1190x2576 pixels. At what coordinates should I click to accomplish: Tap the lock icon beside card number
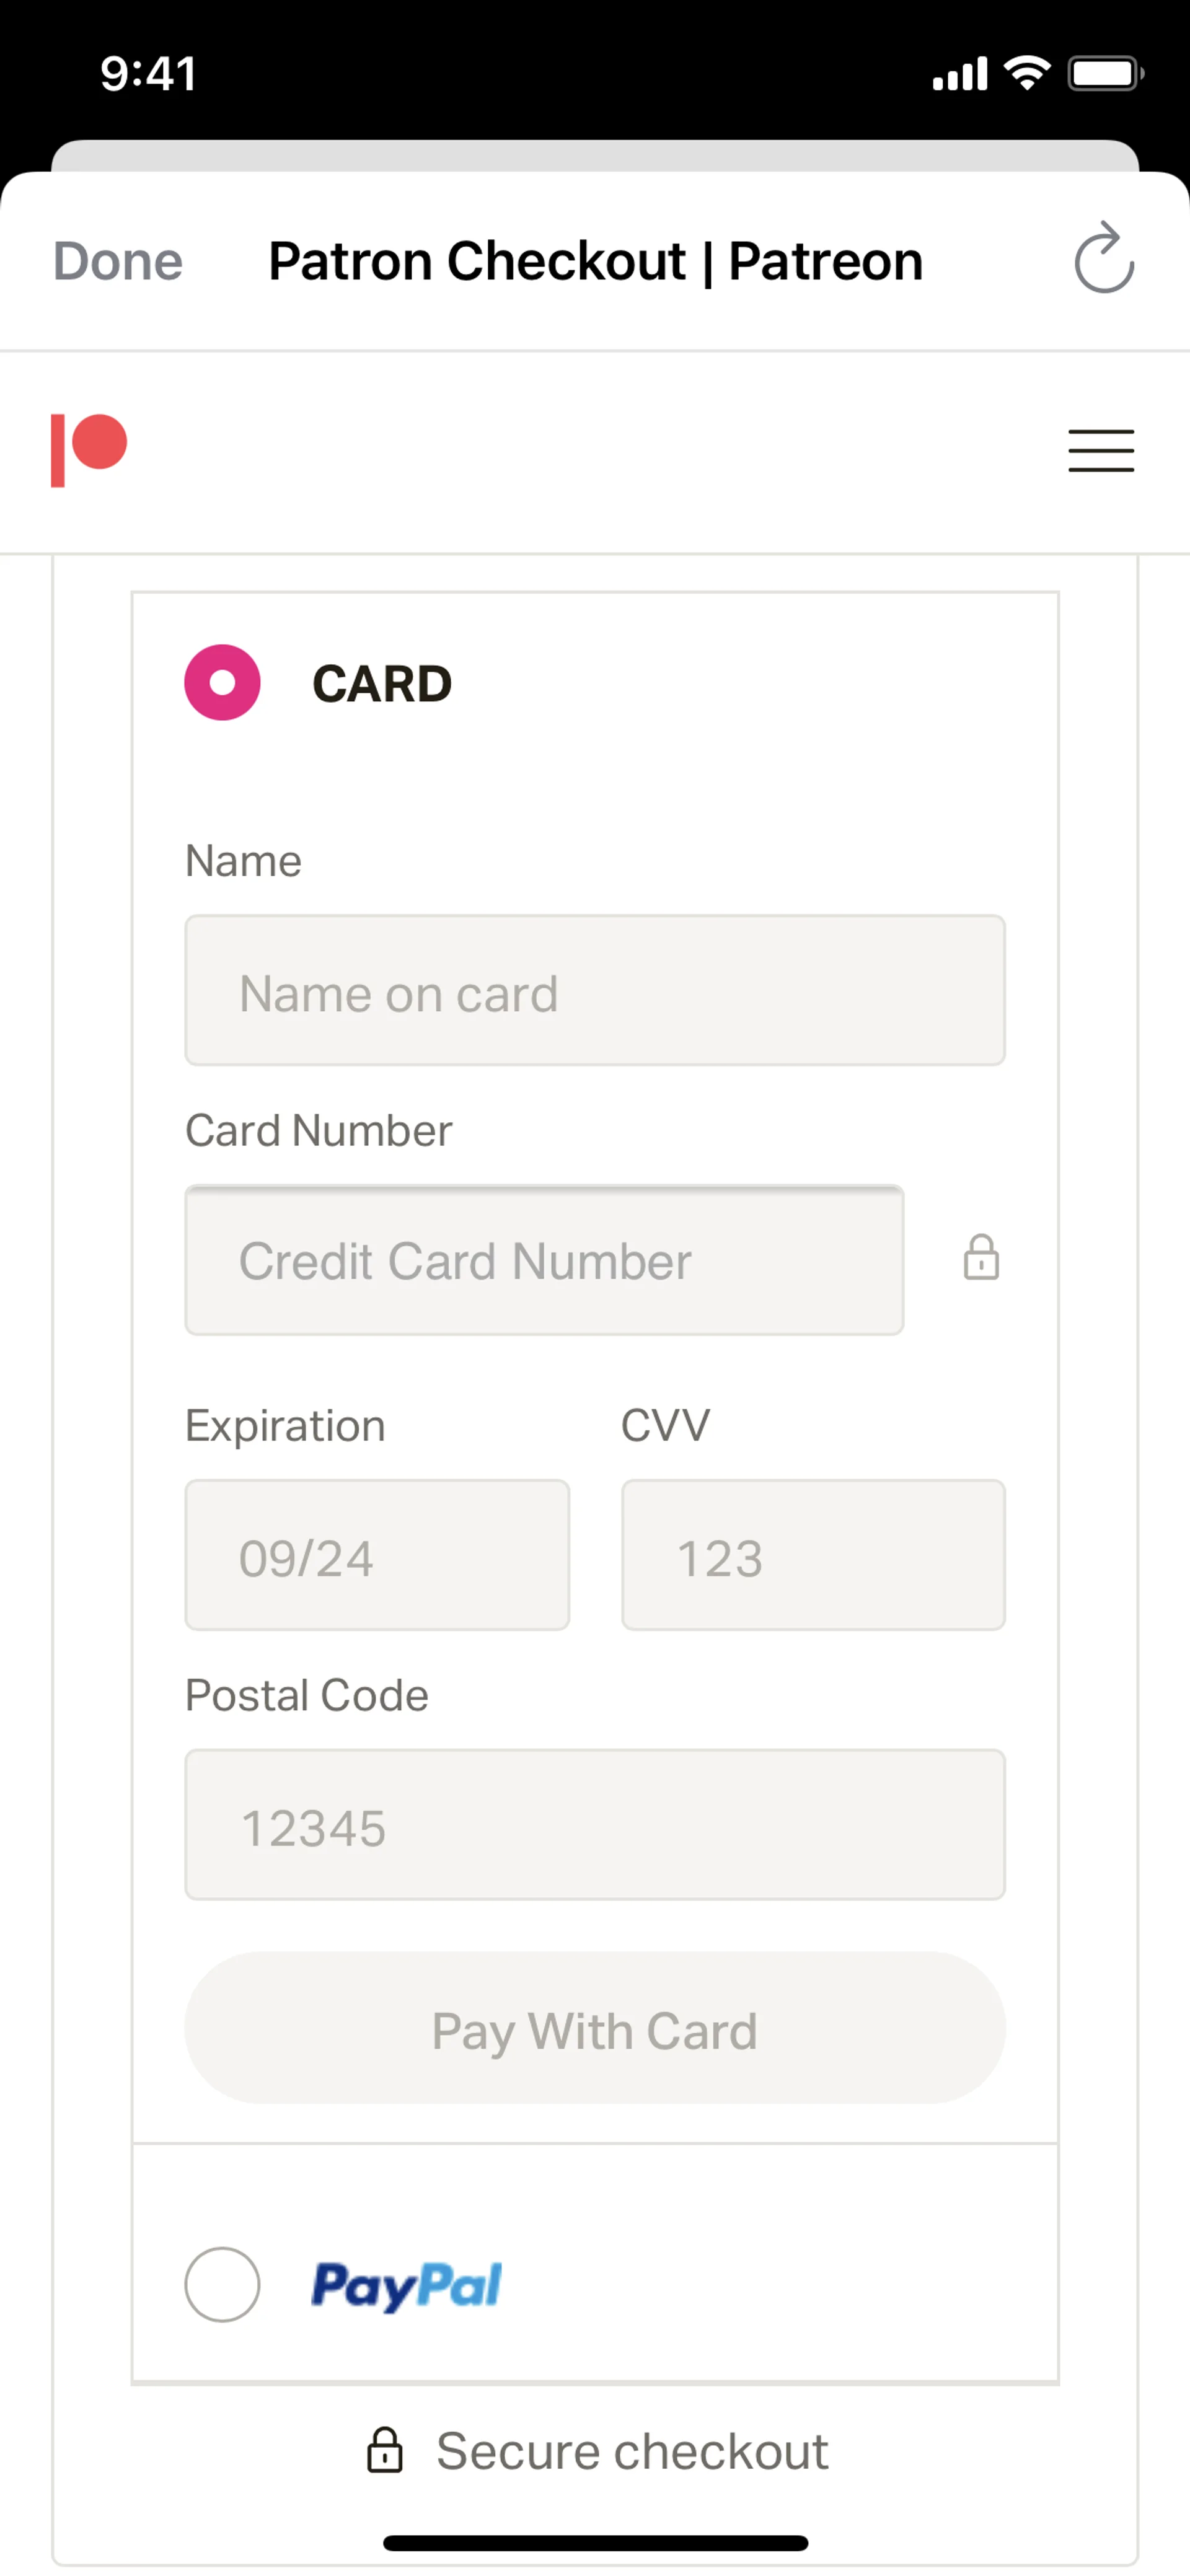click(x=981, y=1258)
